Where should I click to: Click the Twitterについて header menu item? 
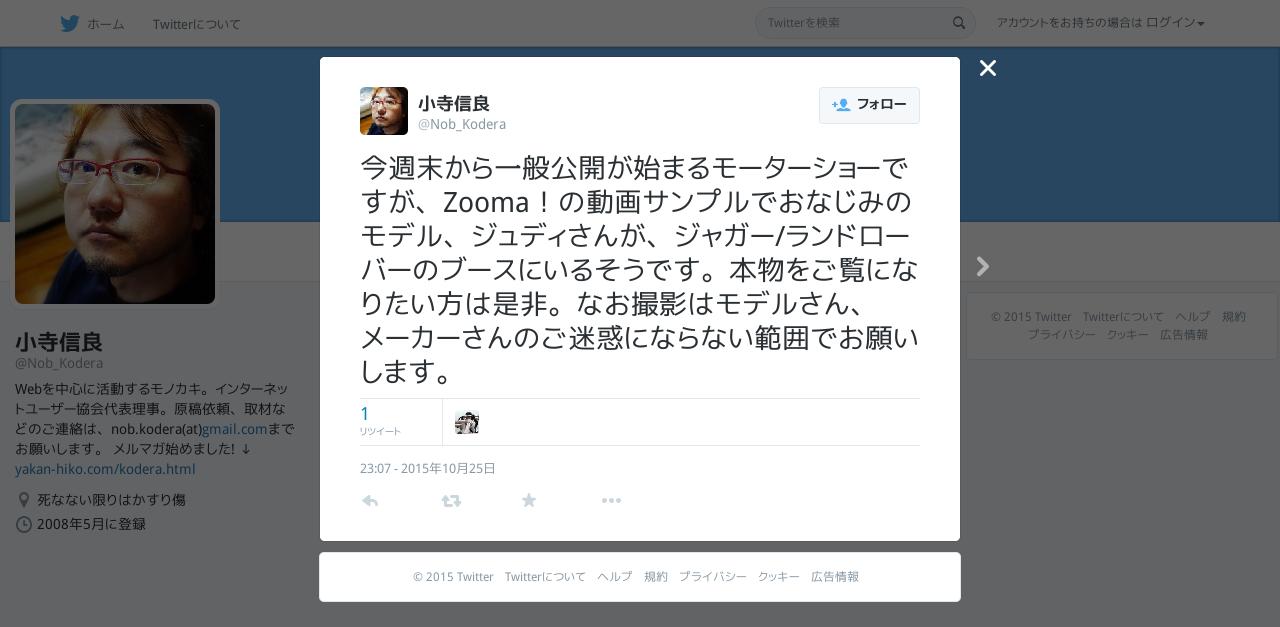coord(197,23)
